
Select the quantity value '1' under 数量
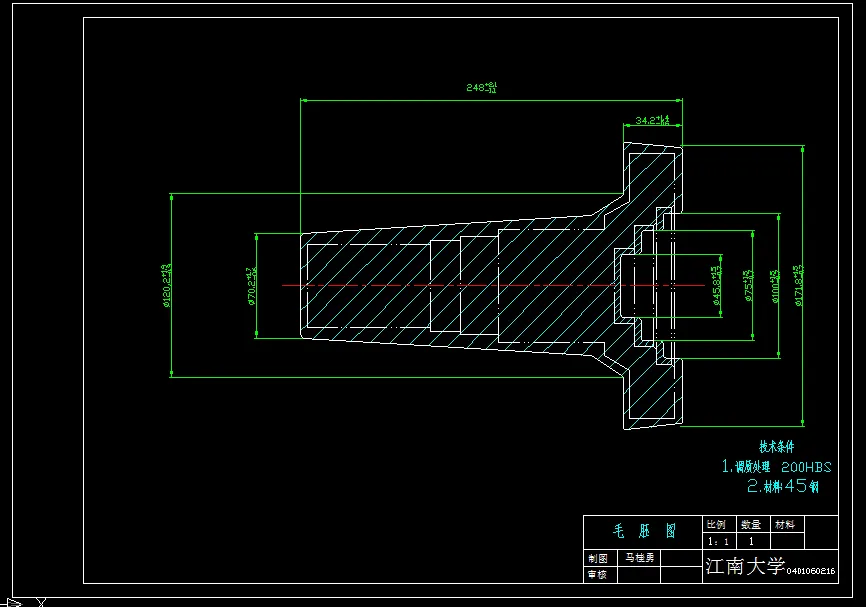pos(751,541)
